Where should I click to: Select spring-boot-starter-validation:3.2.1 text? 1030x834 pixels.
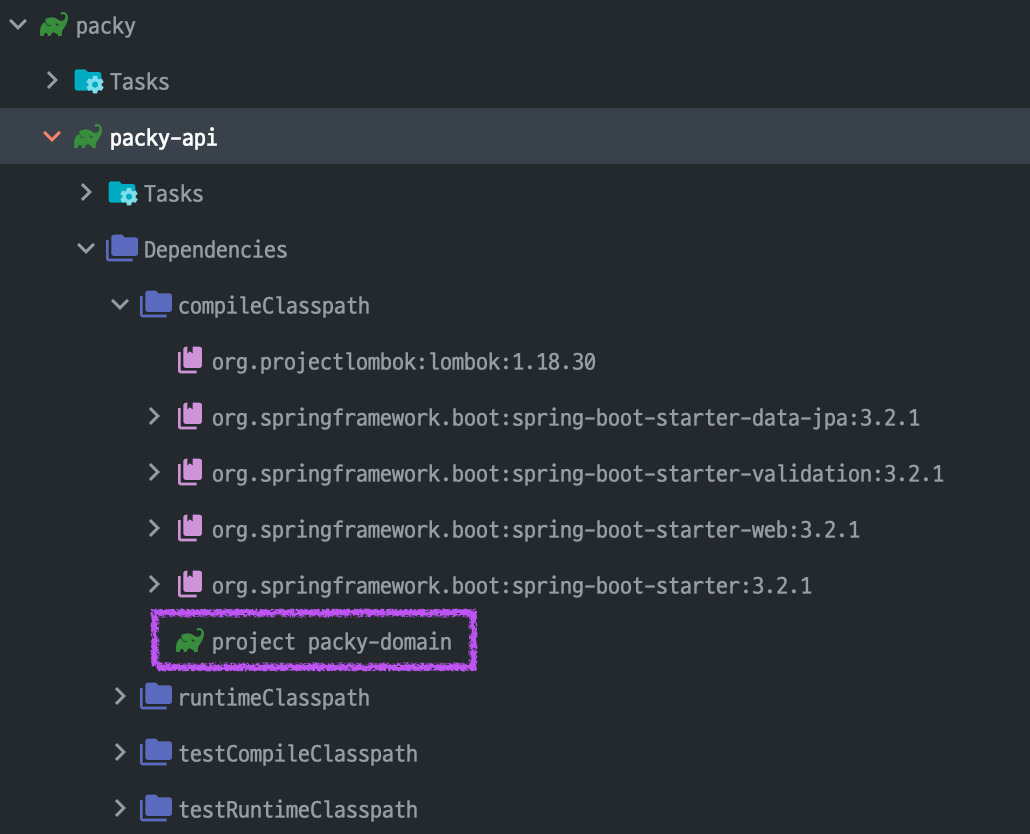coord(728,473)
